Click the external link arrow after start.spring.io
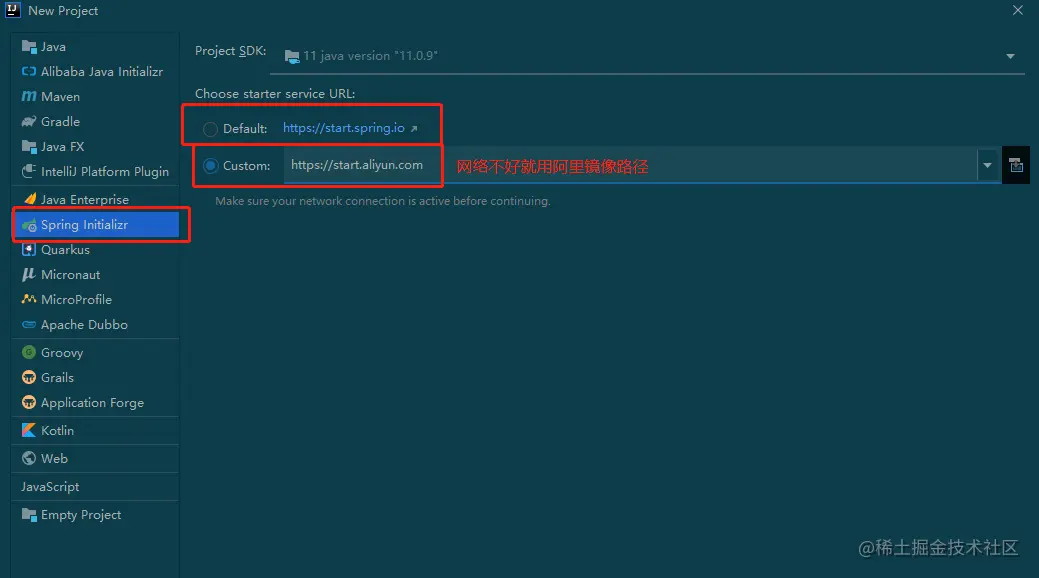1039x578 pixels. (x=414, y=129)
